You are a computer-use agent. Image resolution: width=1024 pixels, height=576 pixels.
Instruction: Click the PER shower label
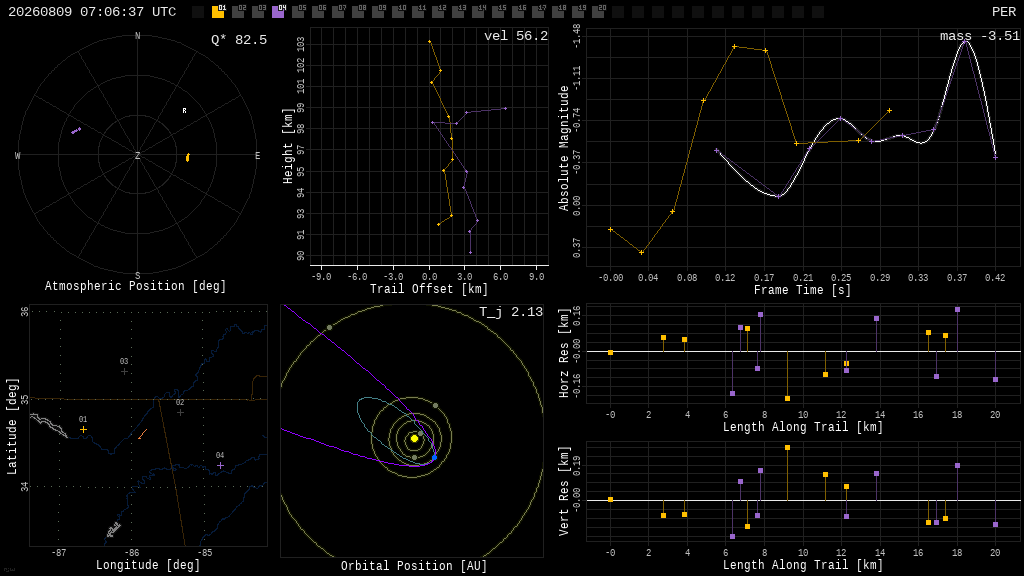[1004, 12]
